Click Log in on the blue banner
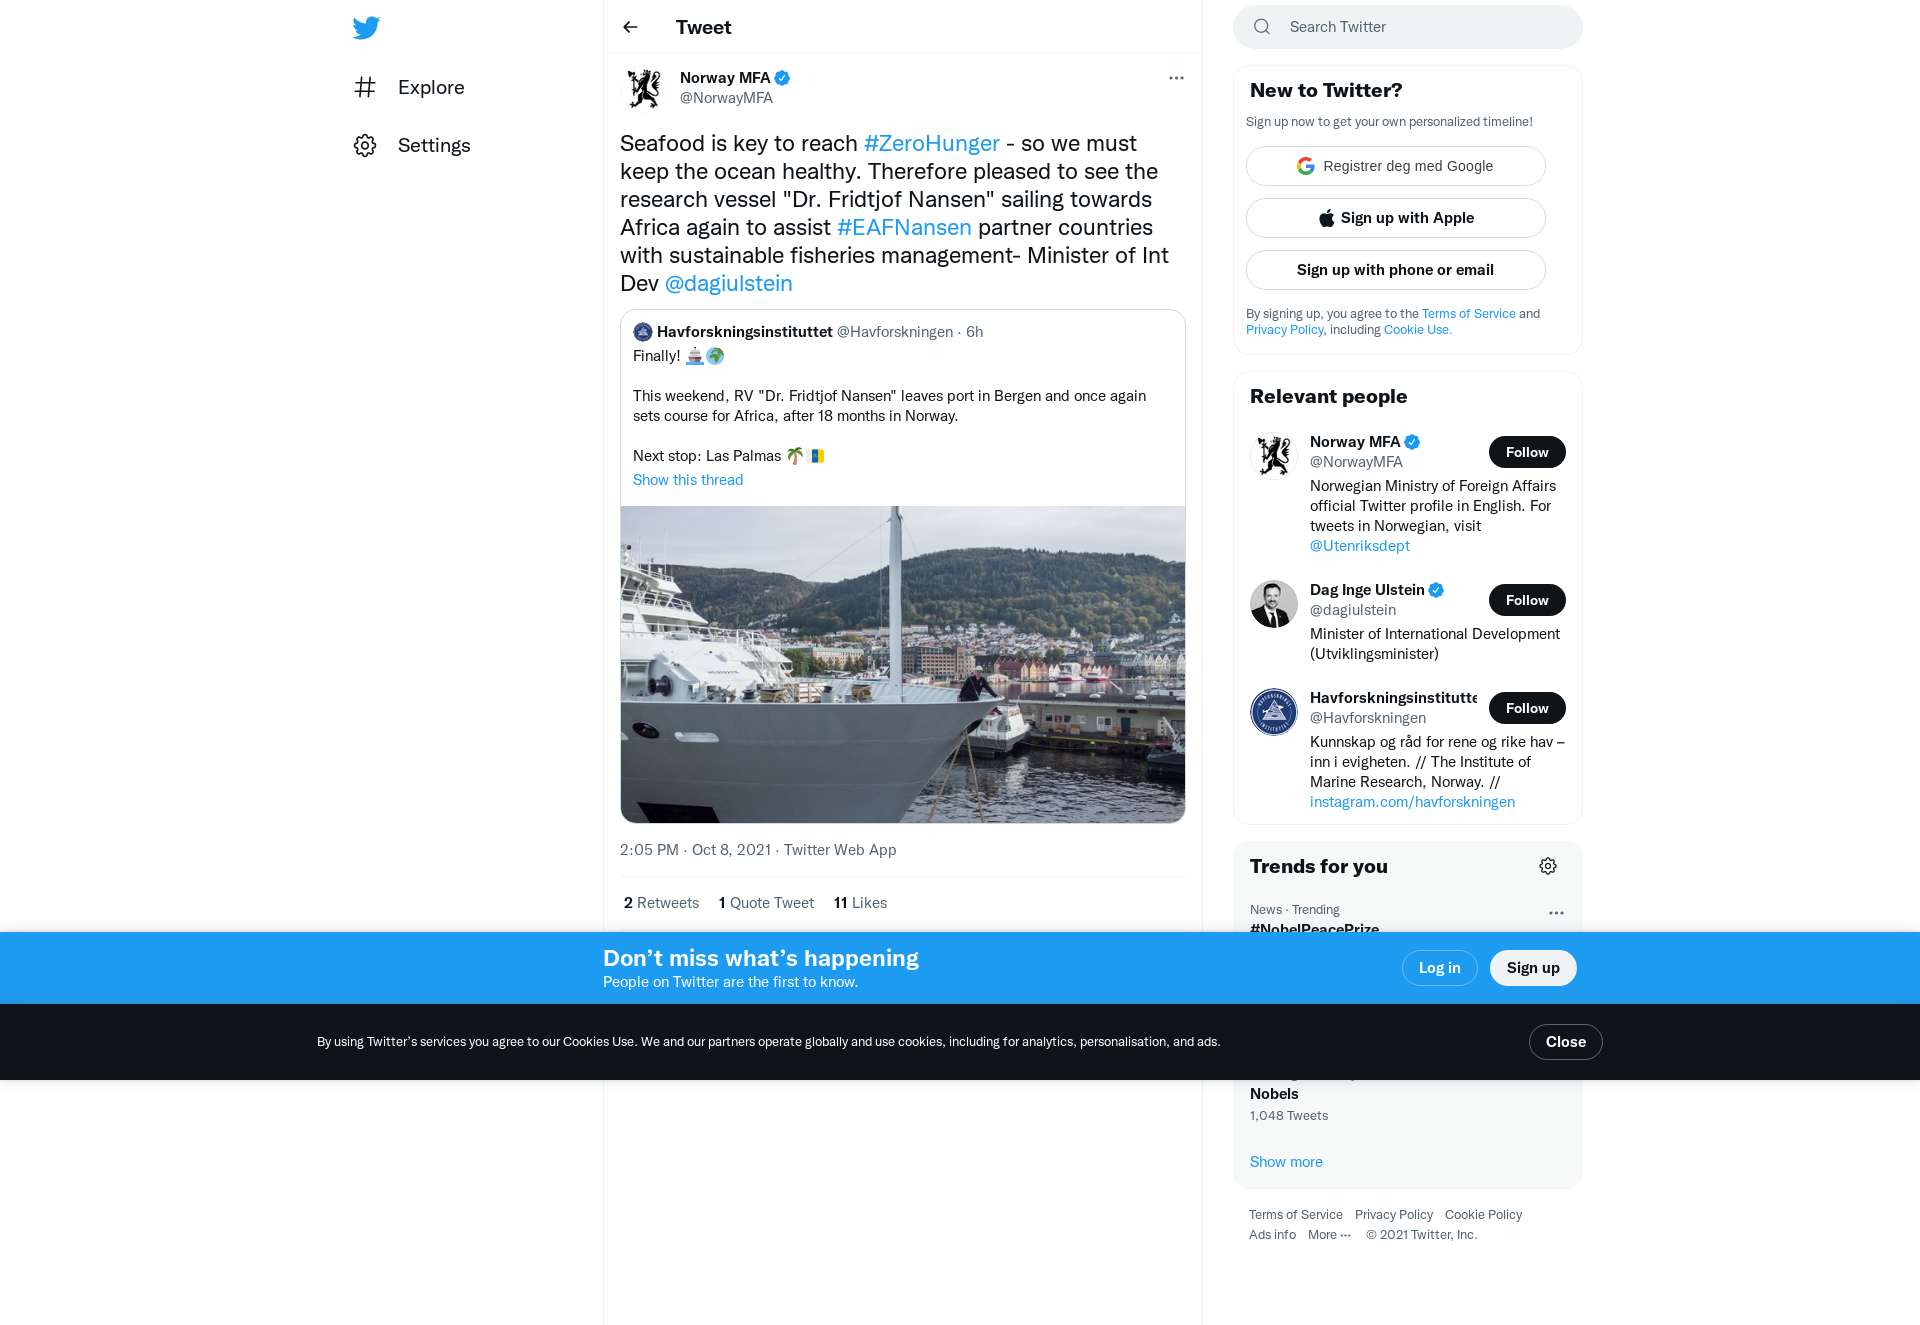Screen dimensions: 1920x1325 tap(1440, 968)
